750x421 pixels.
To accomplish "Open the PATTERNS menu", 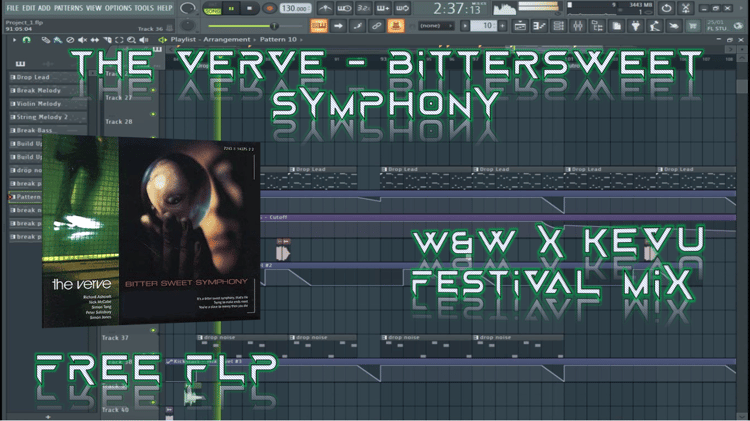I will [68, 8].
